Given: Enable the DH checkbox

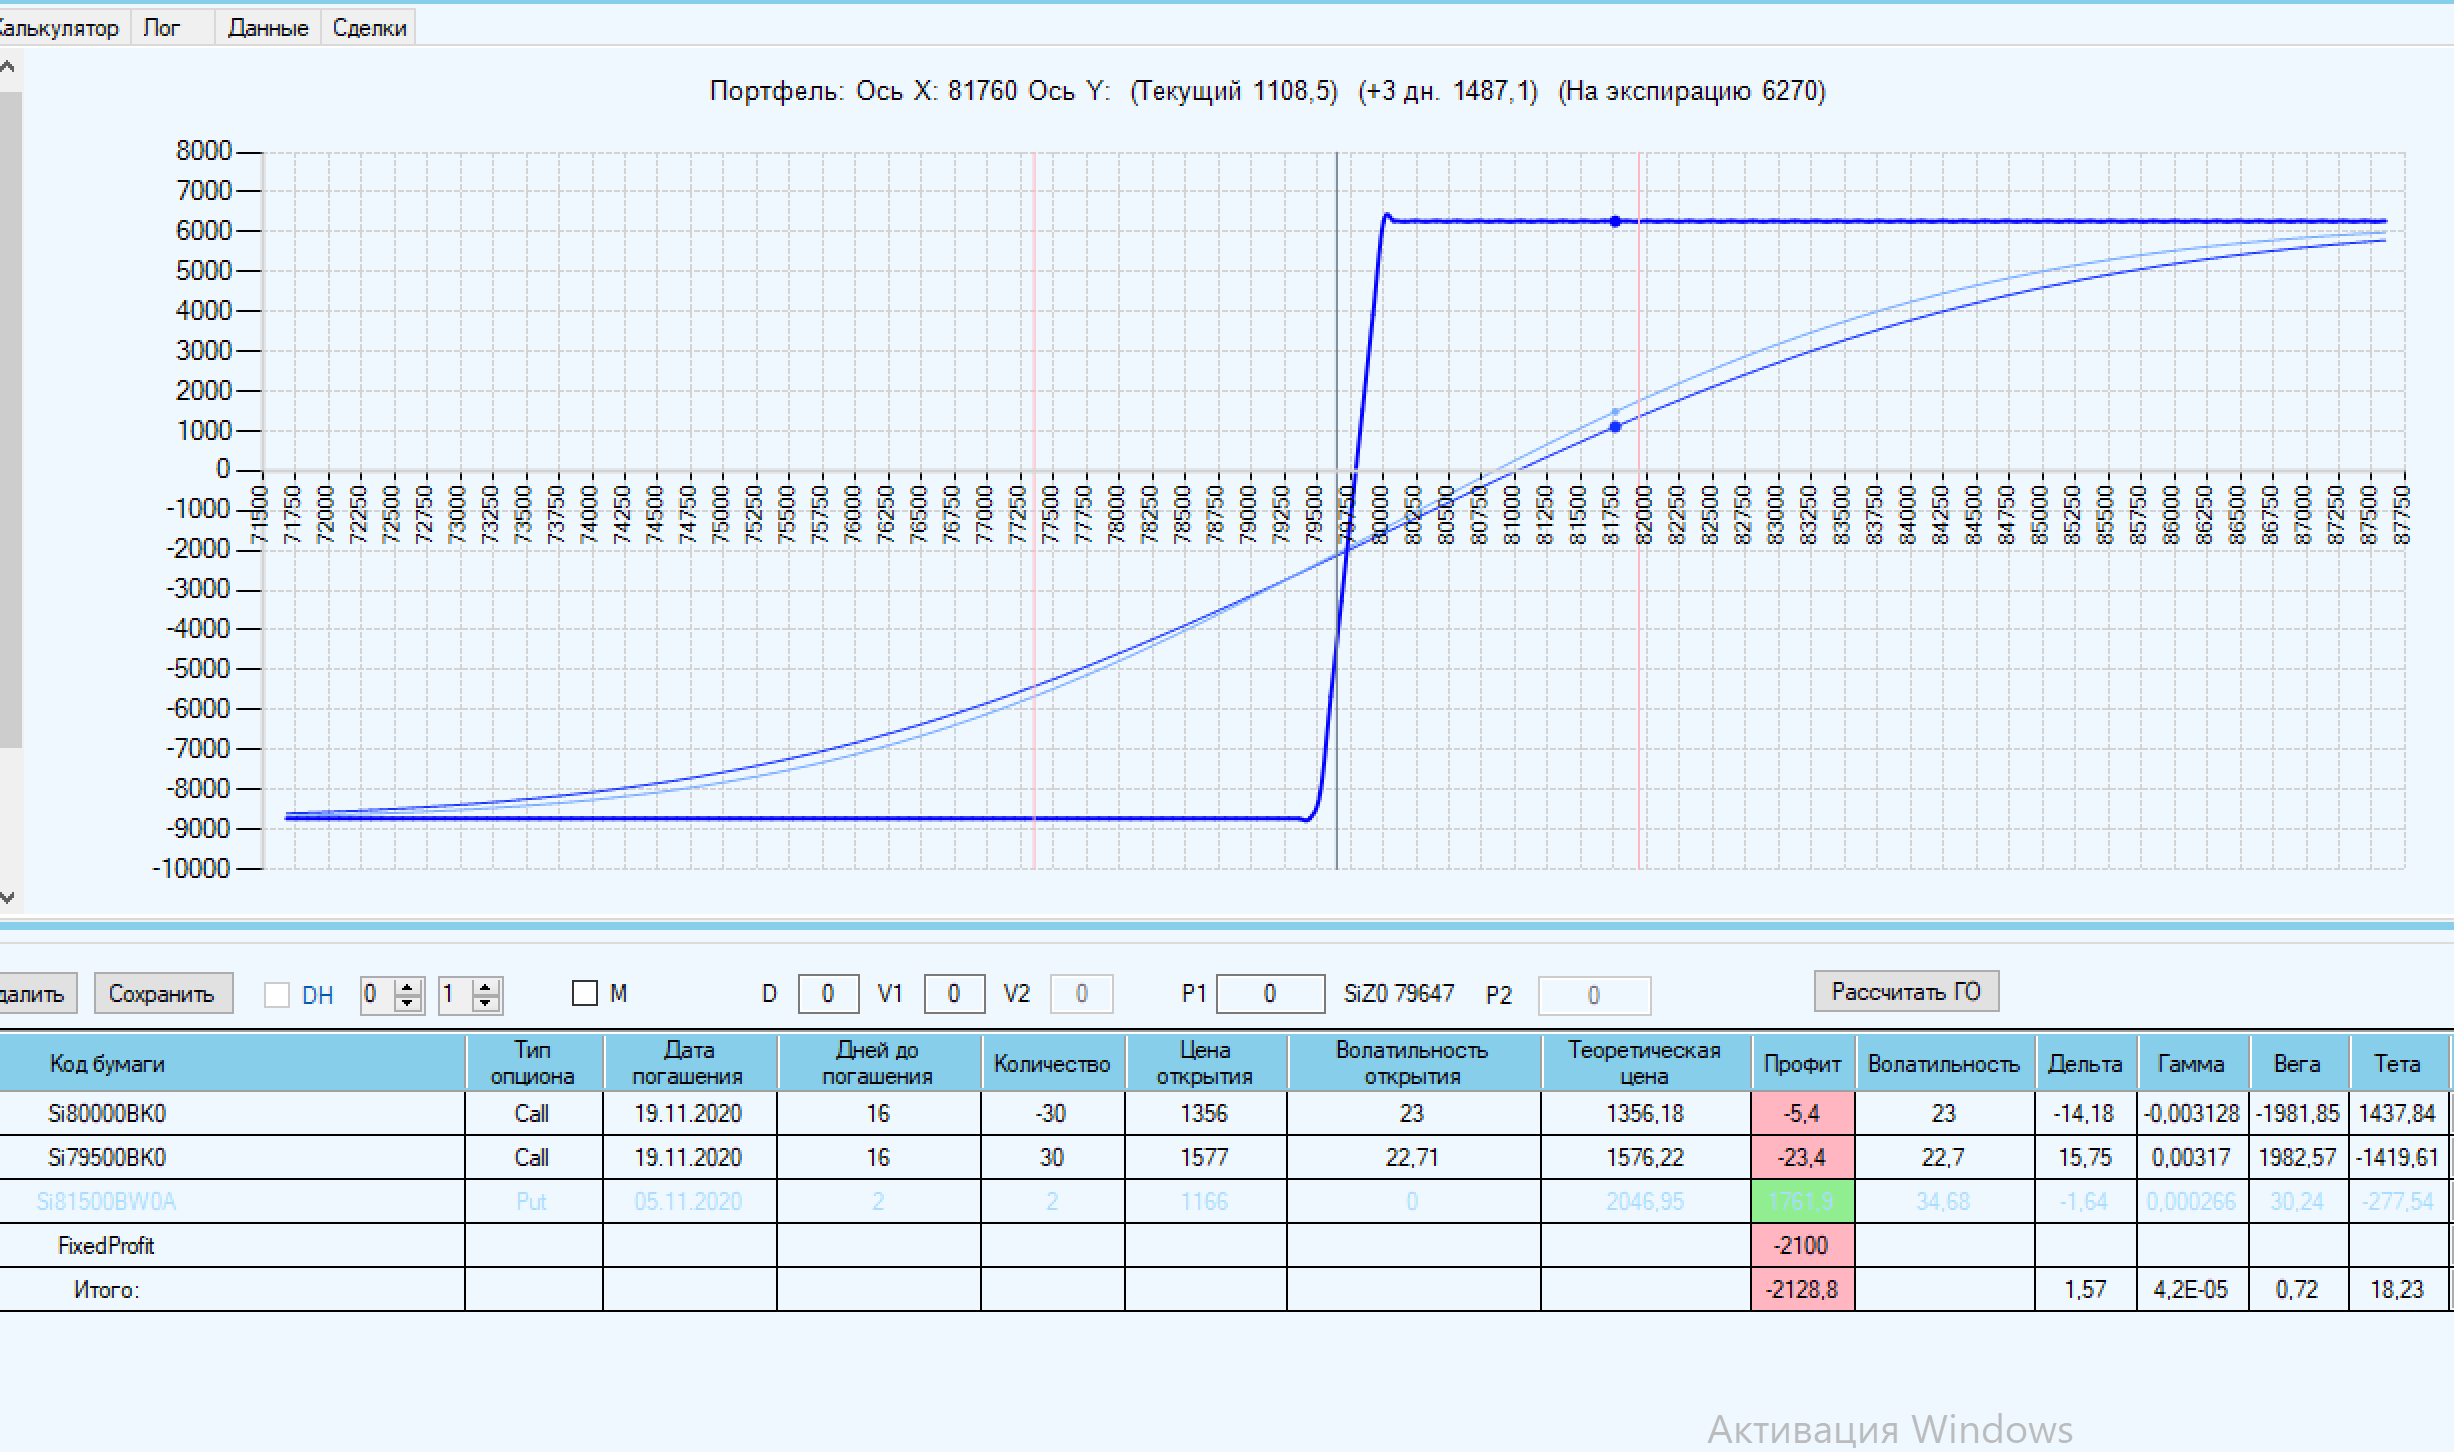Looking at the screenshot, I should [277, 995].
